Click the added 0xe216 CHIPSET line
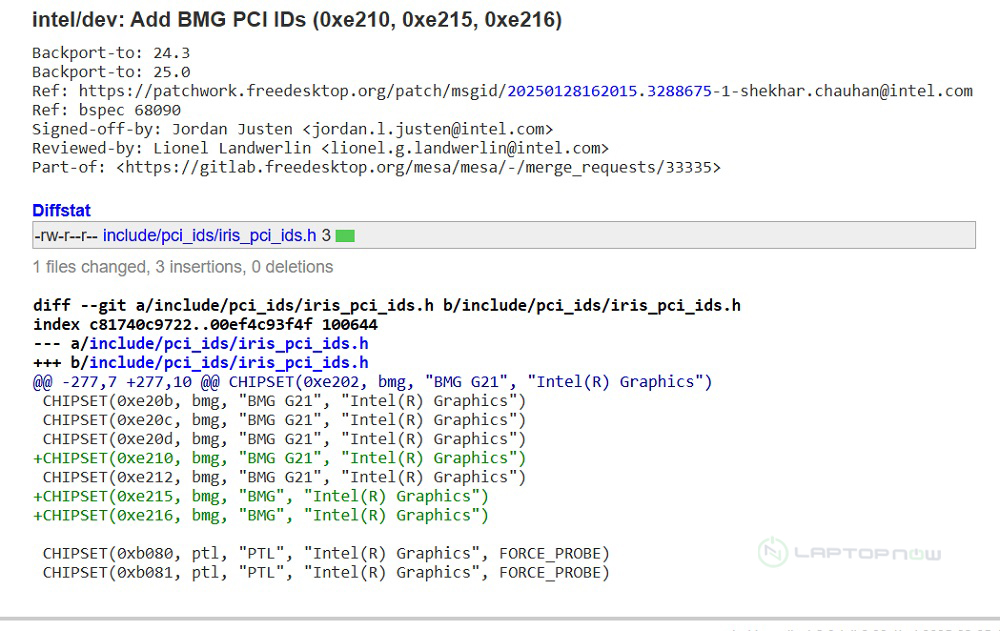This screenshot has width=1000, height=631. point(260,515)
